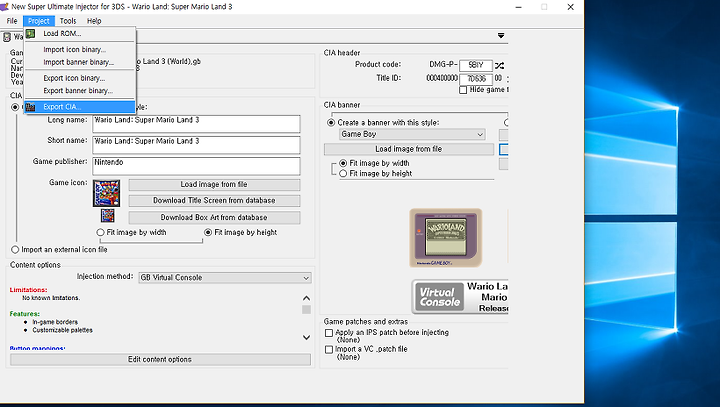Close the injector window

coord(570,7)
